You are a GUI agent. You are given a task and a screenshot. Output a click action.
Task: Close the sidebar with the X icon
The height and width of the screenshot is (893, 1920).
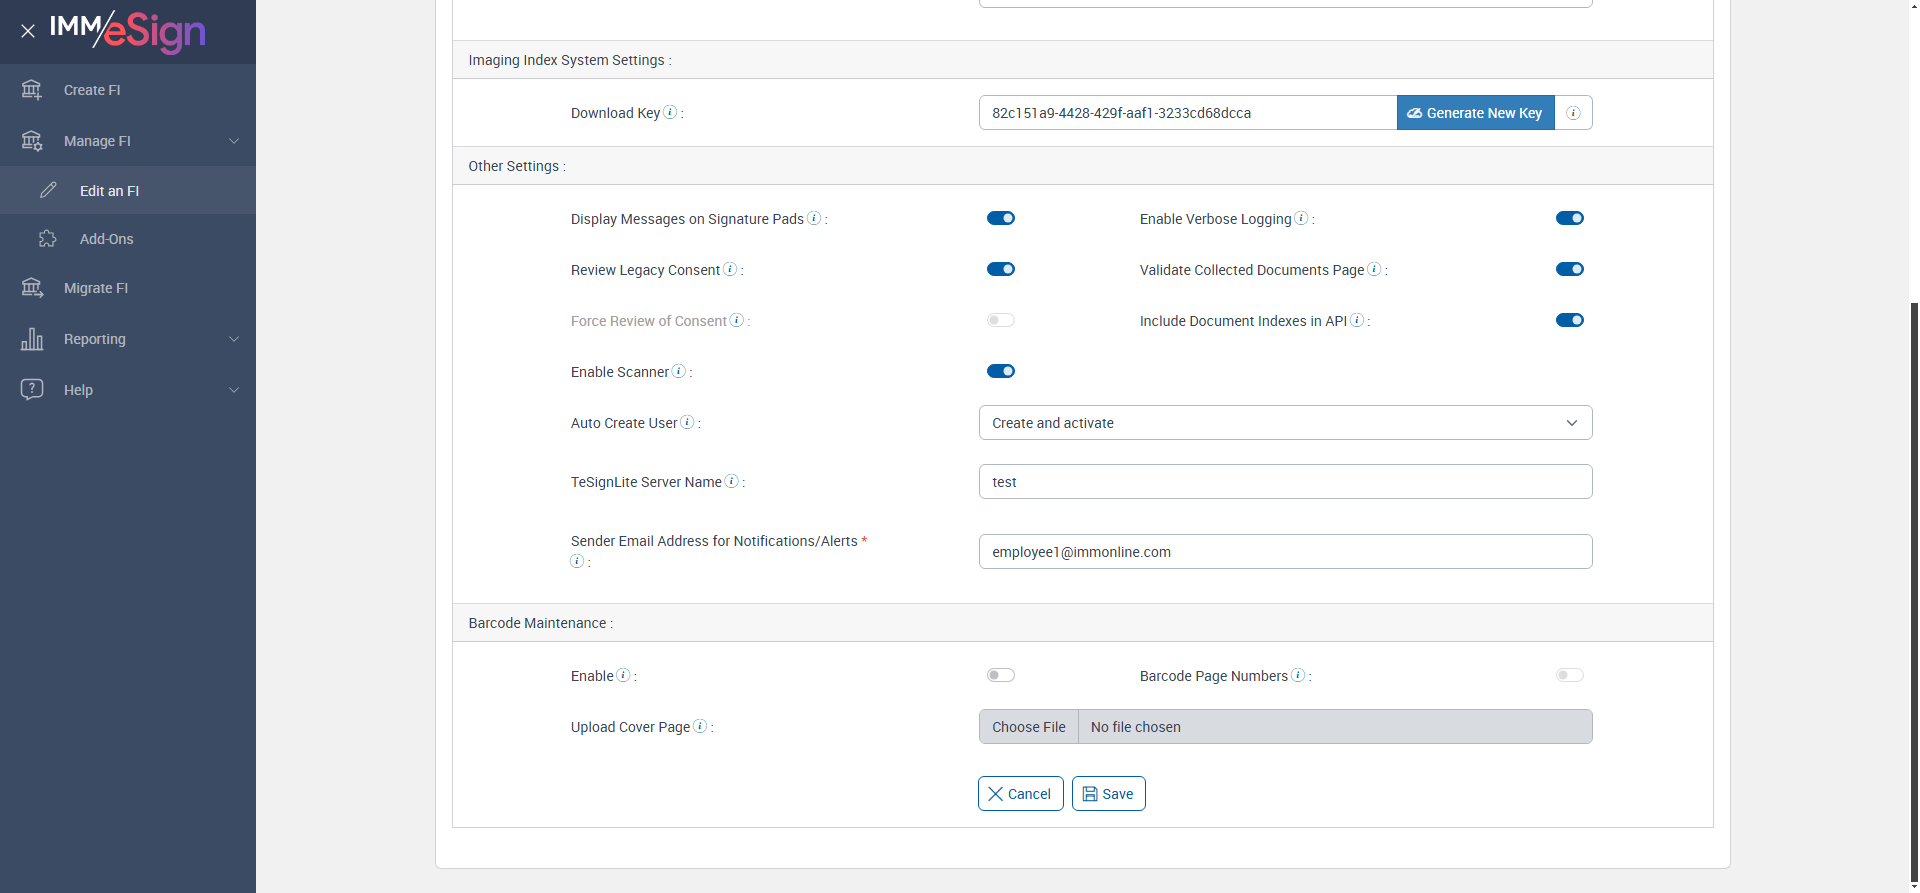click(28, 31)
